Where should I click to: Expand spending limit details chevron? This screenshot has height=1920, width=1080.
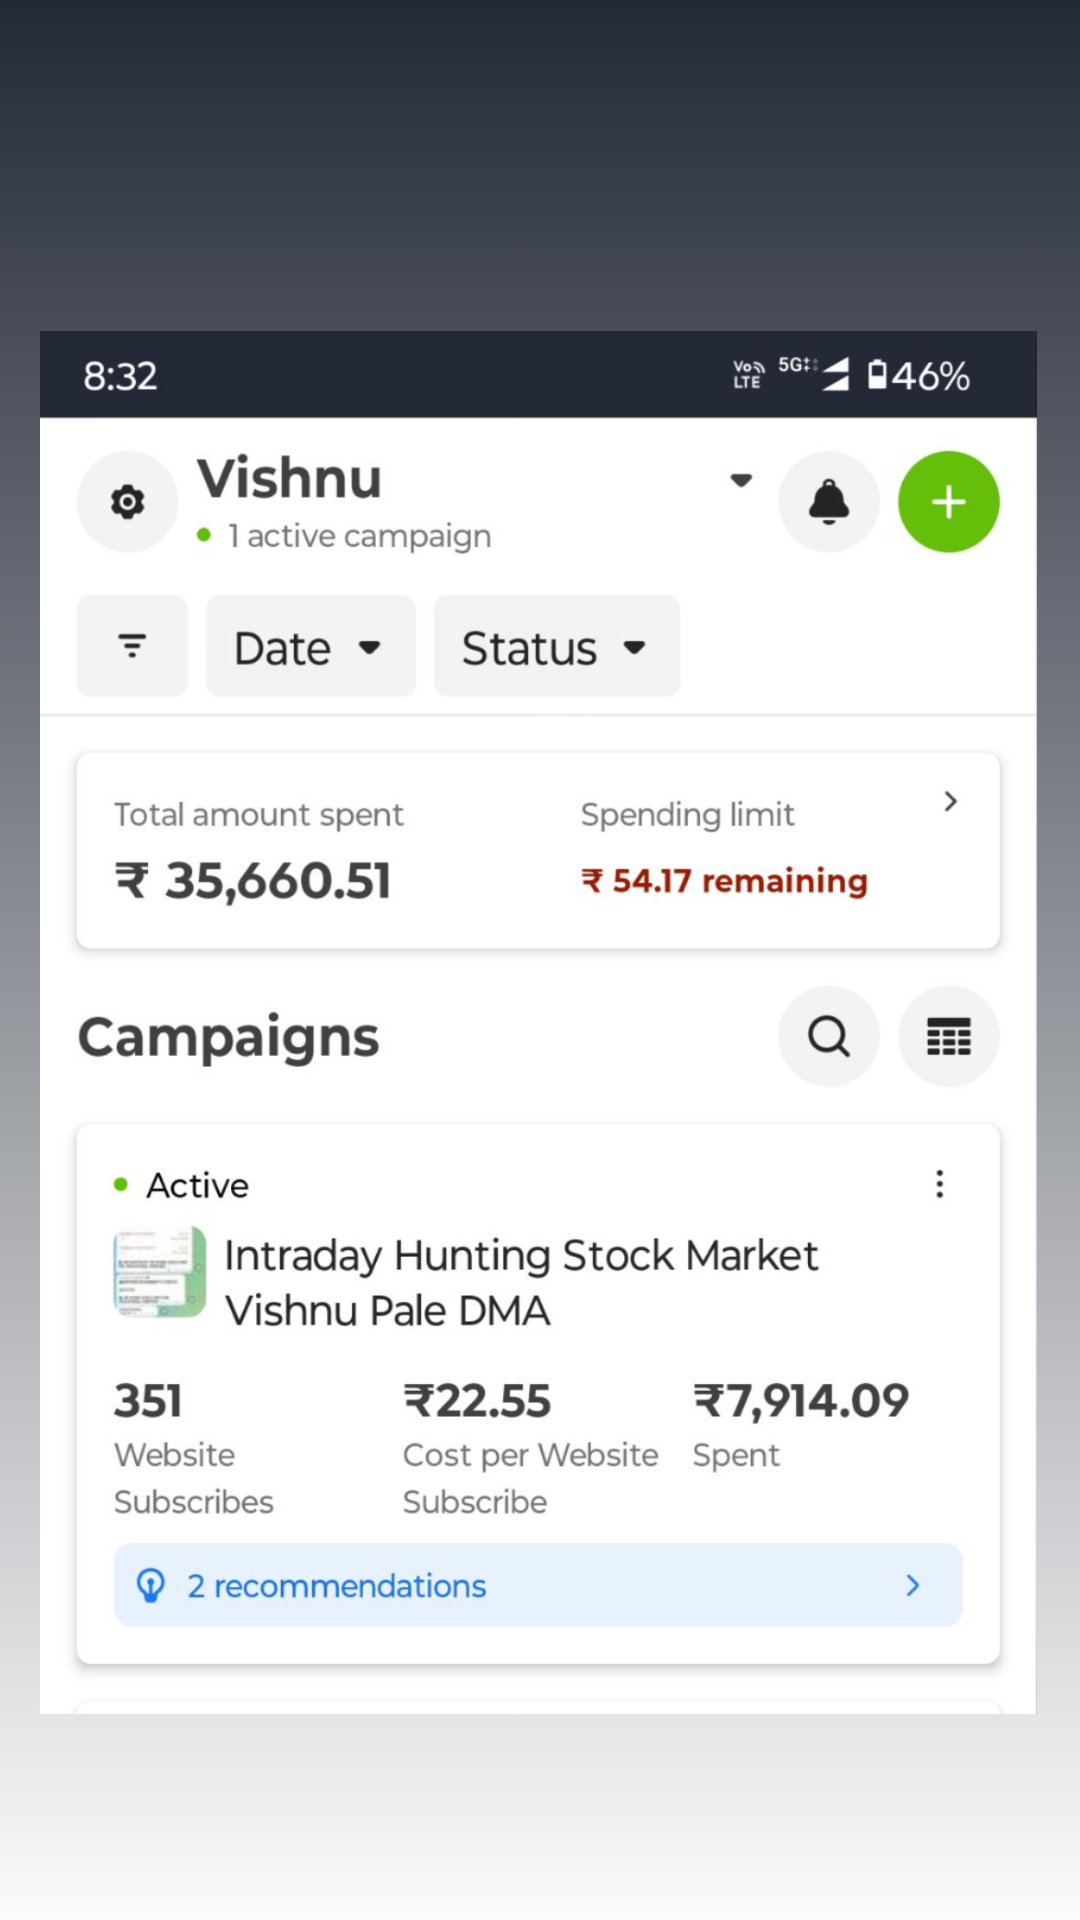pyautogui.click(x=950, y=801)
